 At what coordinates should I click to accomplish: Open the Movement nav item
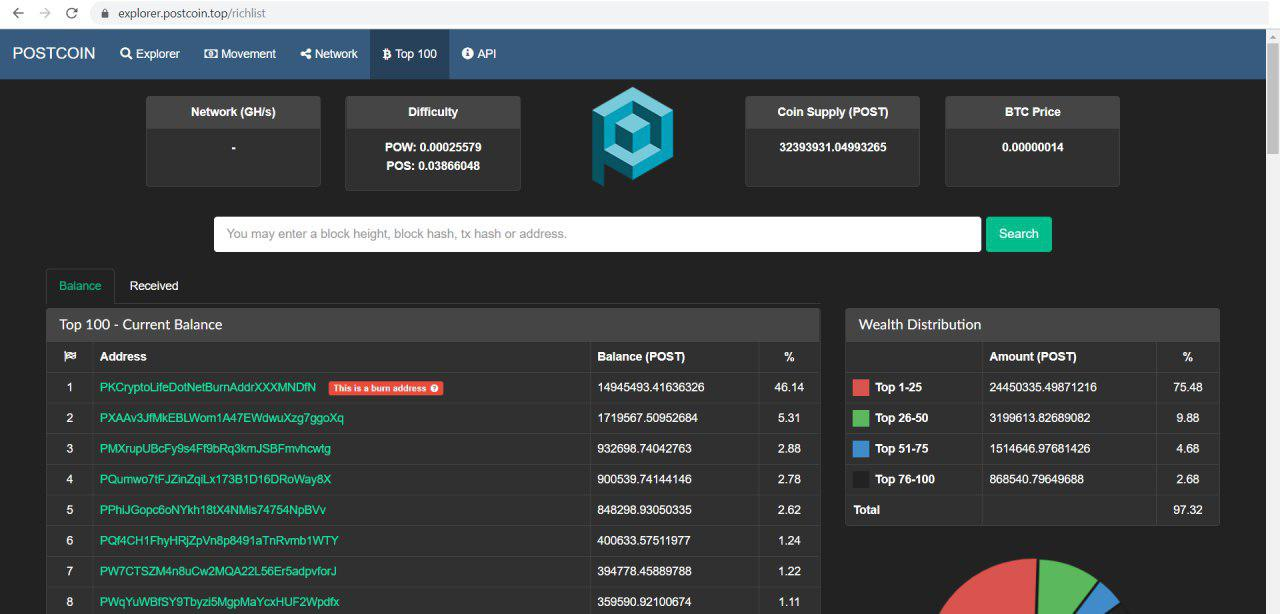pyautogui.click(x=240, y=54)
